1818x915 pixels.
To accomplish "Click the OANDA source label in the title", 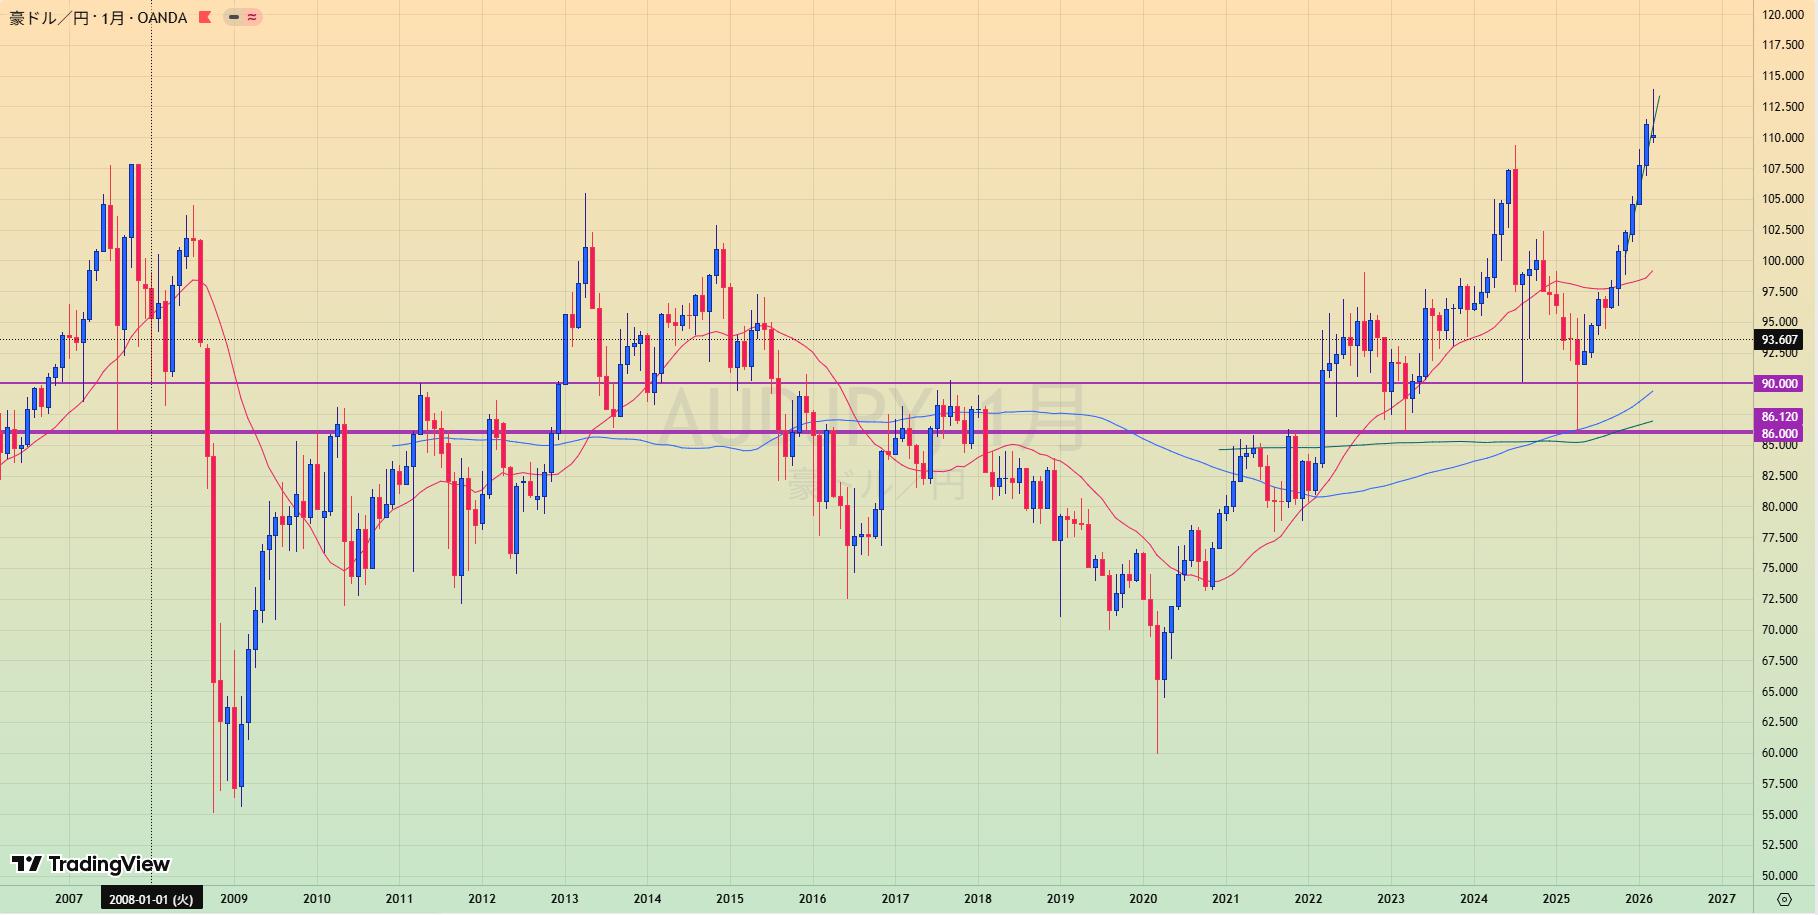I will click(162, 18).
